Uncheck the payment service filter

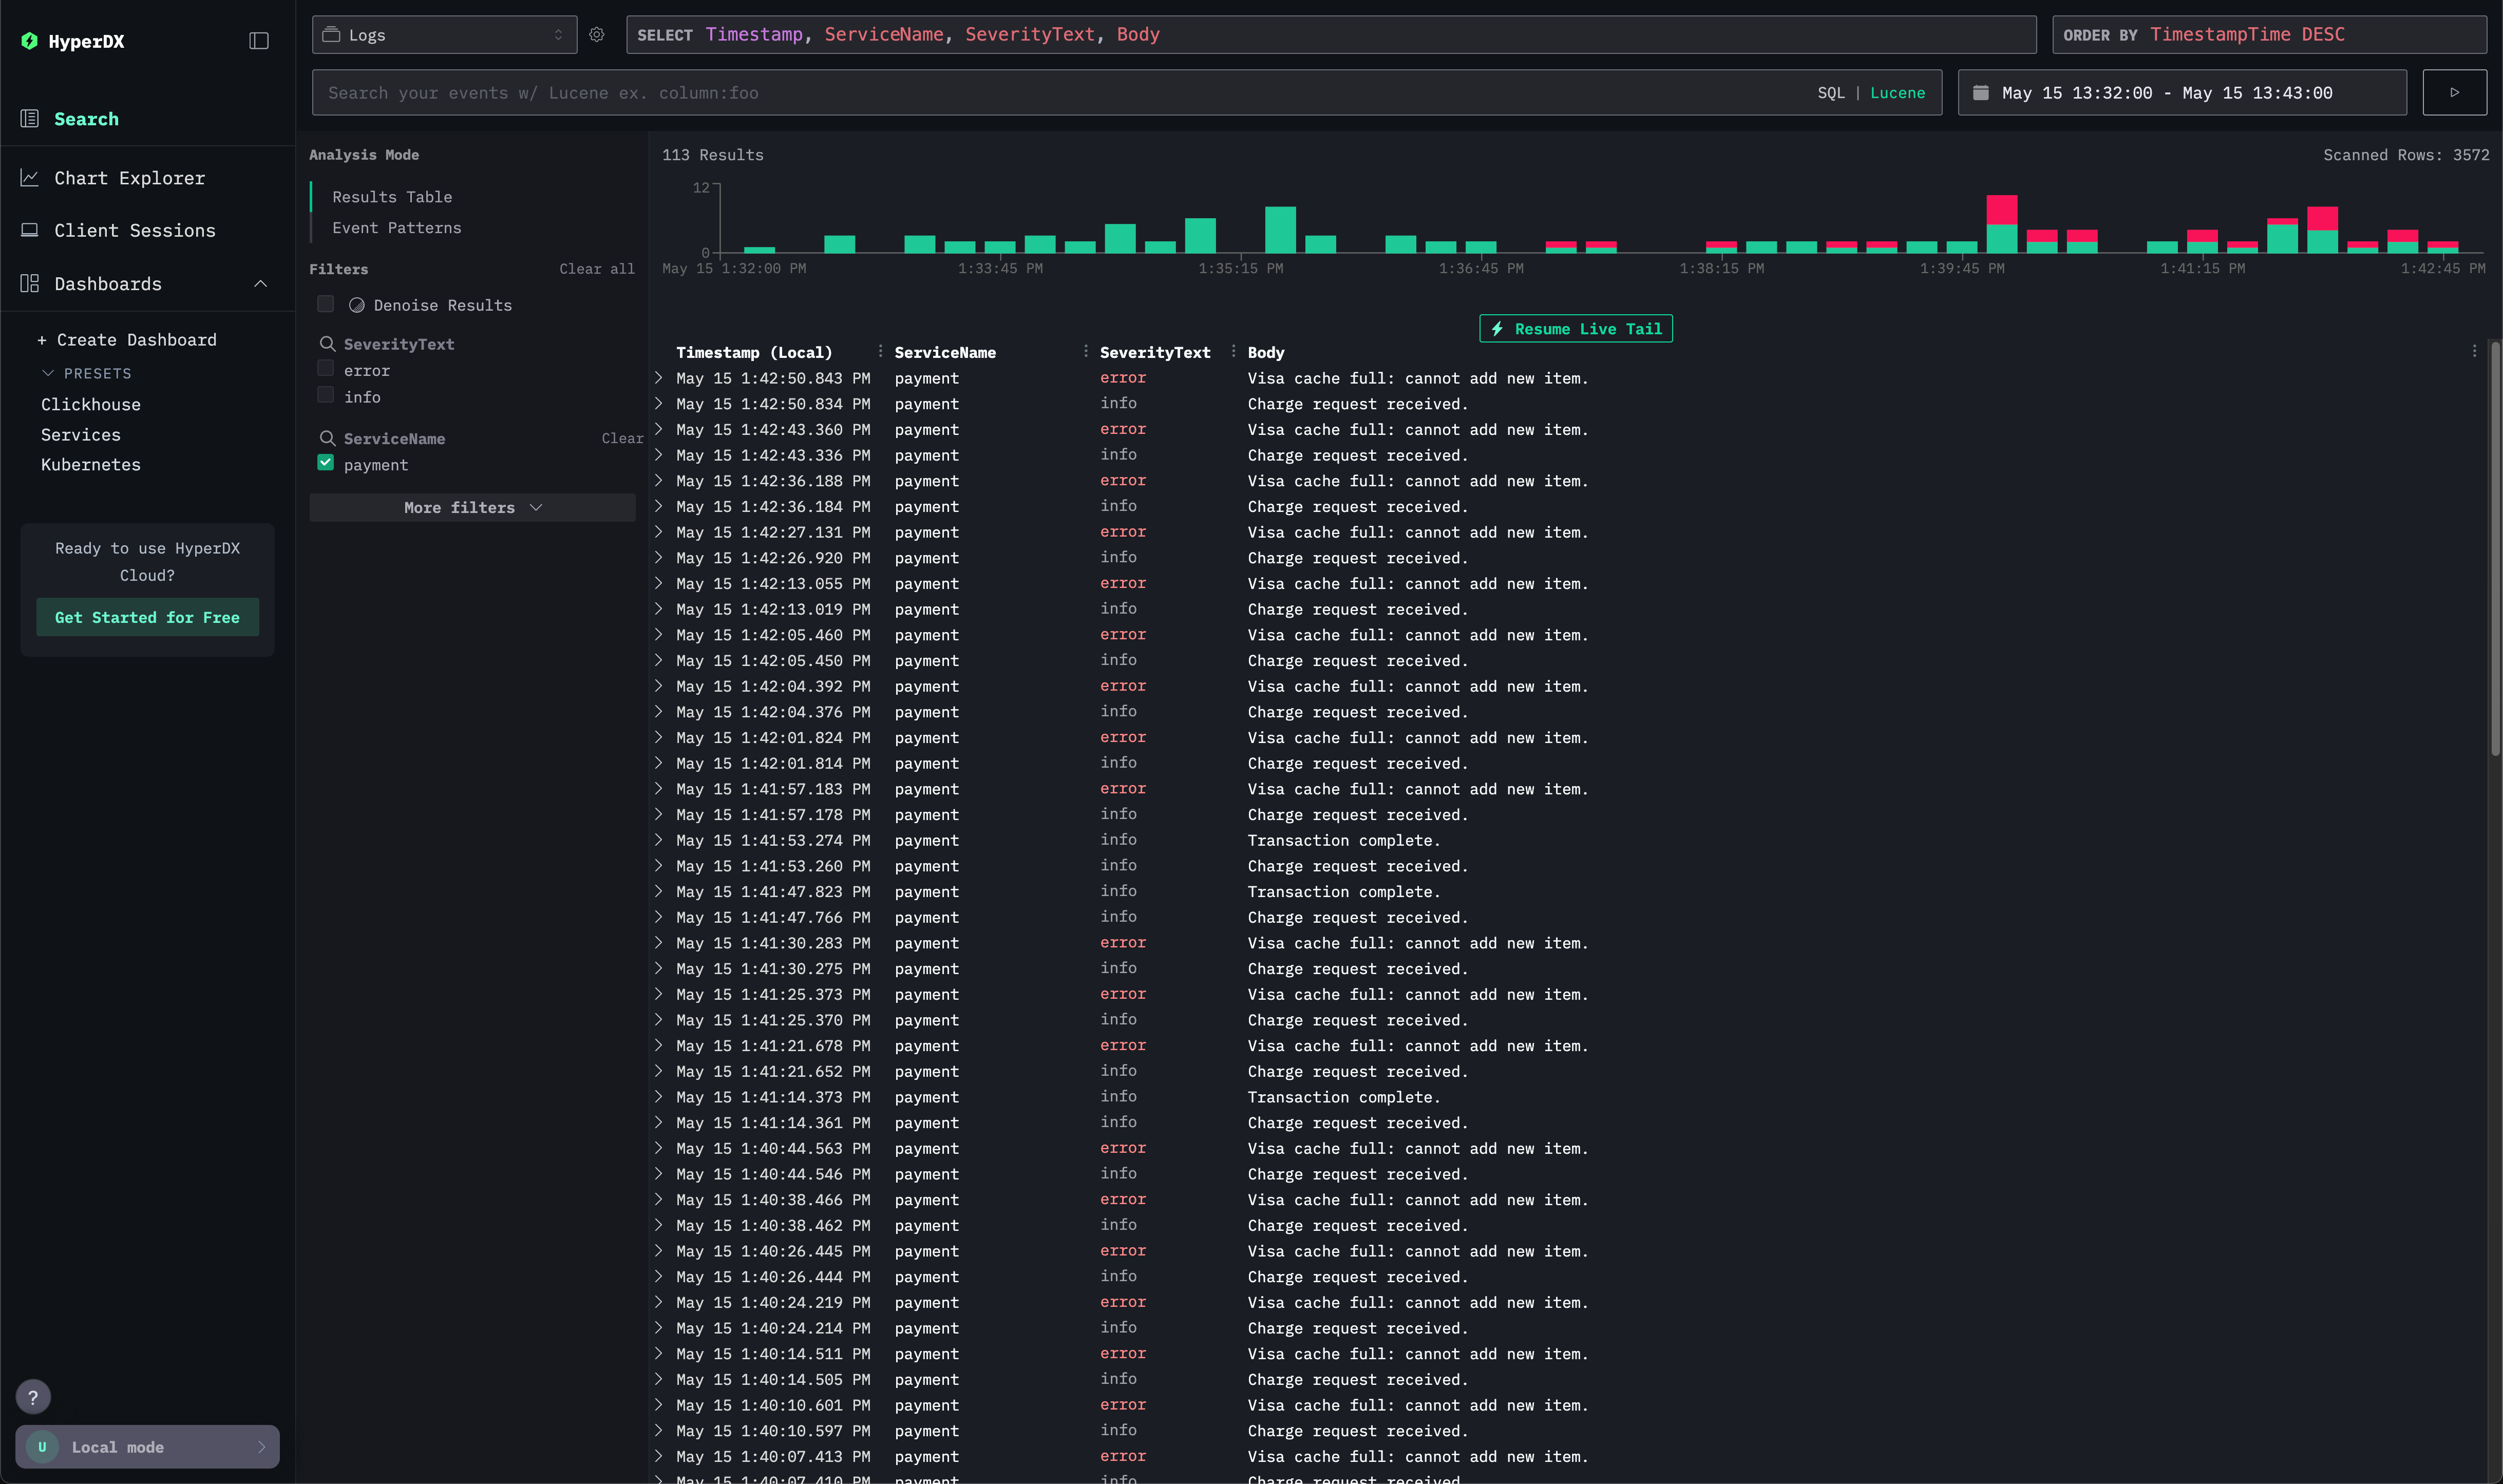pyautogui.click(x=326, y=463)
